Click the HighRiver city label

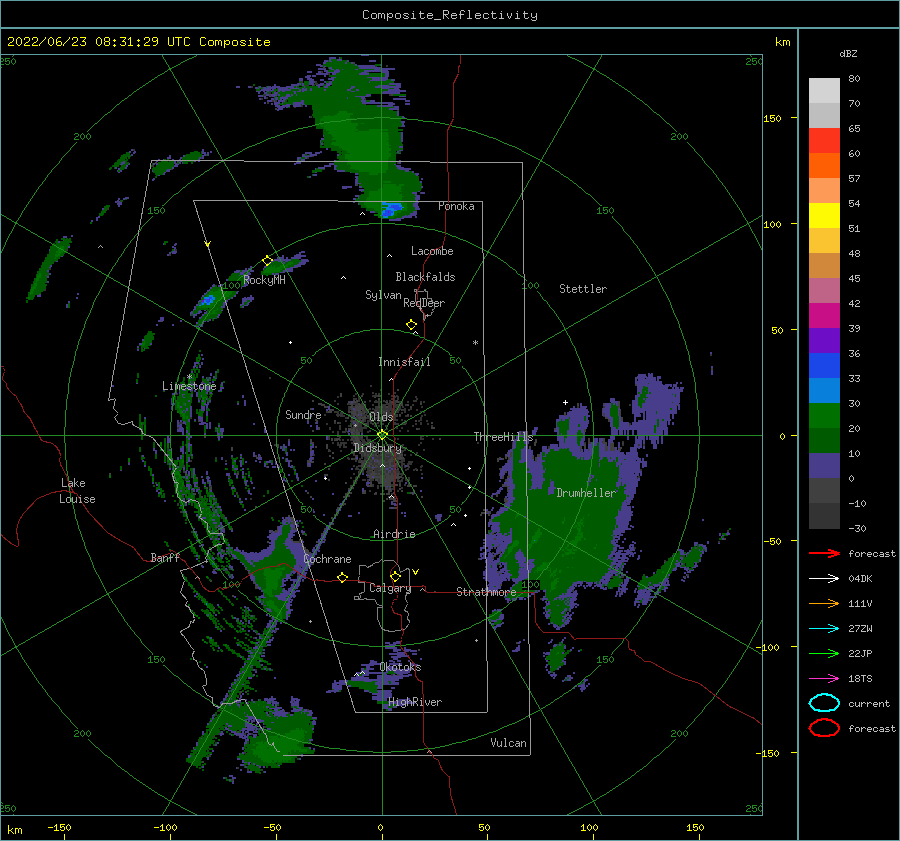[x=415, y=702]
